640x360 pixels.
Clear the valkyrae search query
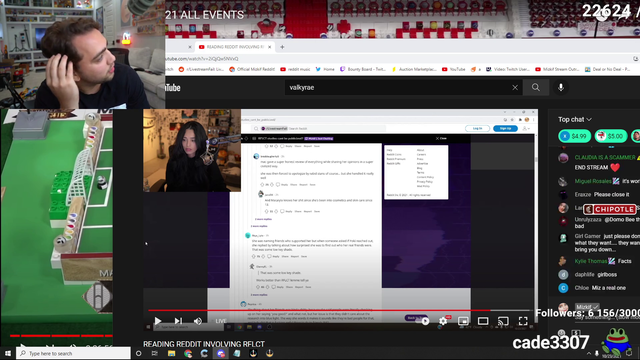coord(515,87)
